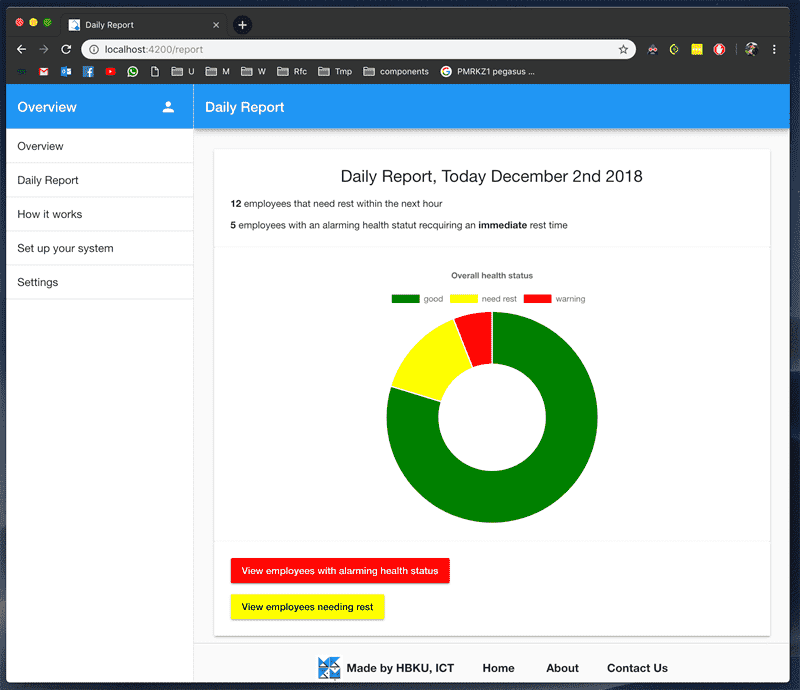Open the U bookmarks folder
Image resolution: width=800 pixels, height=690 pixels.
coord(183,71)
